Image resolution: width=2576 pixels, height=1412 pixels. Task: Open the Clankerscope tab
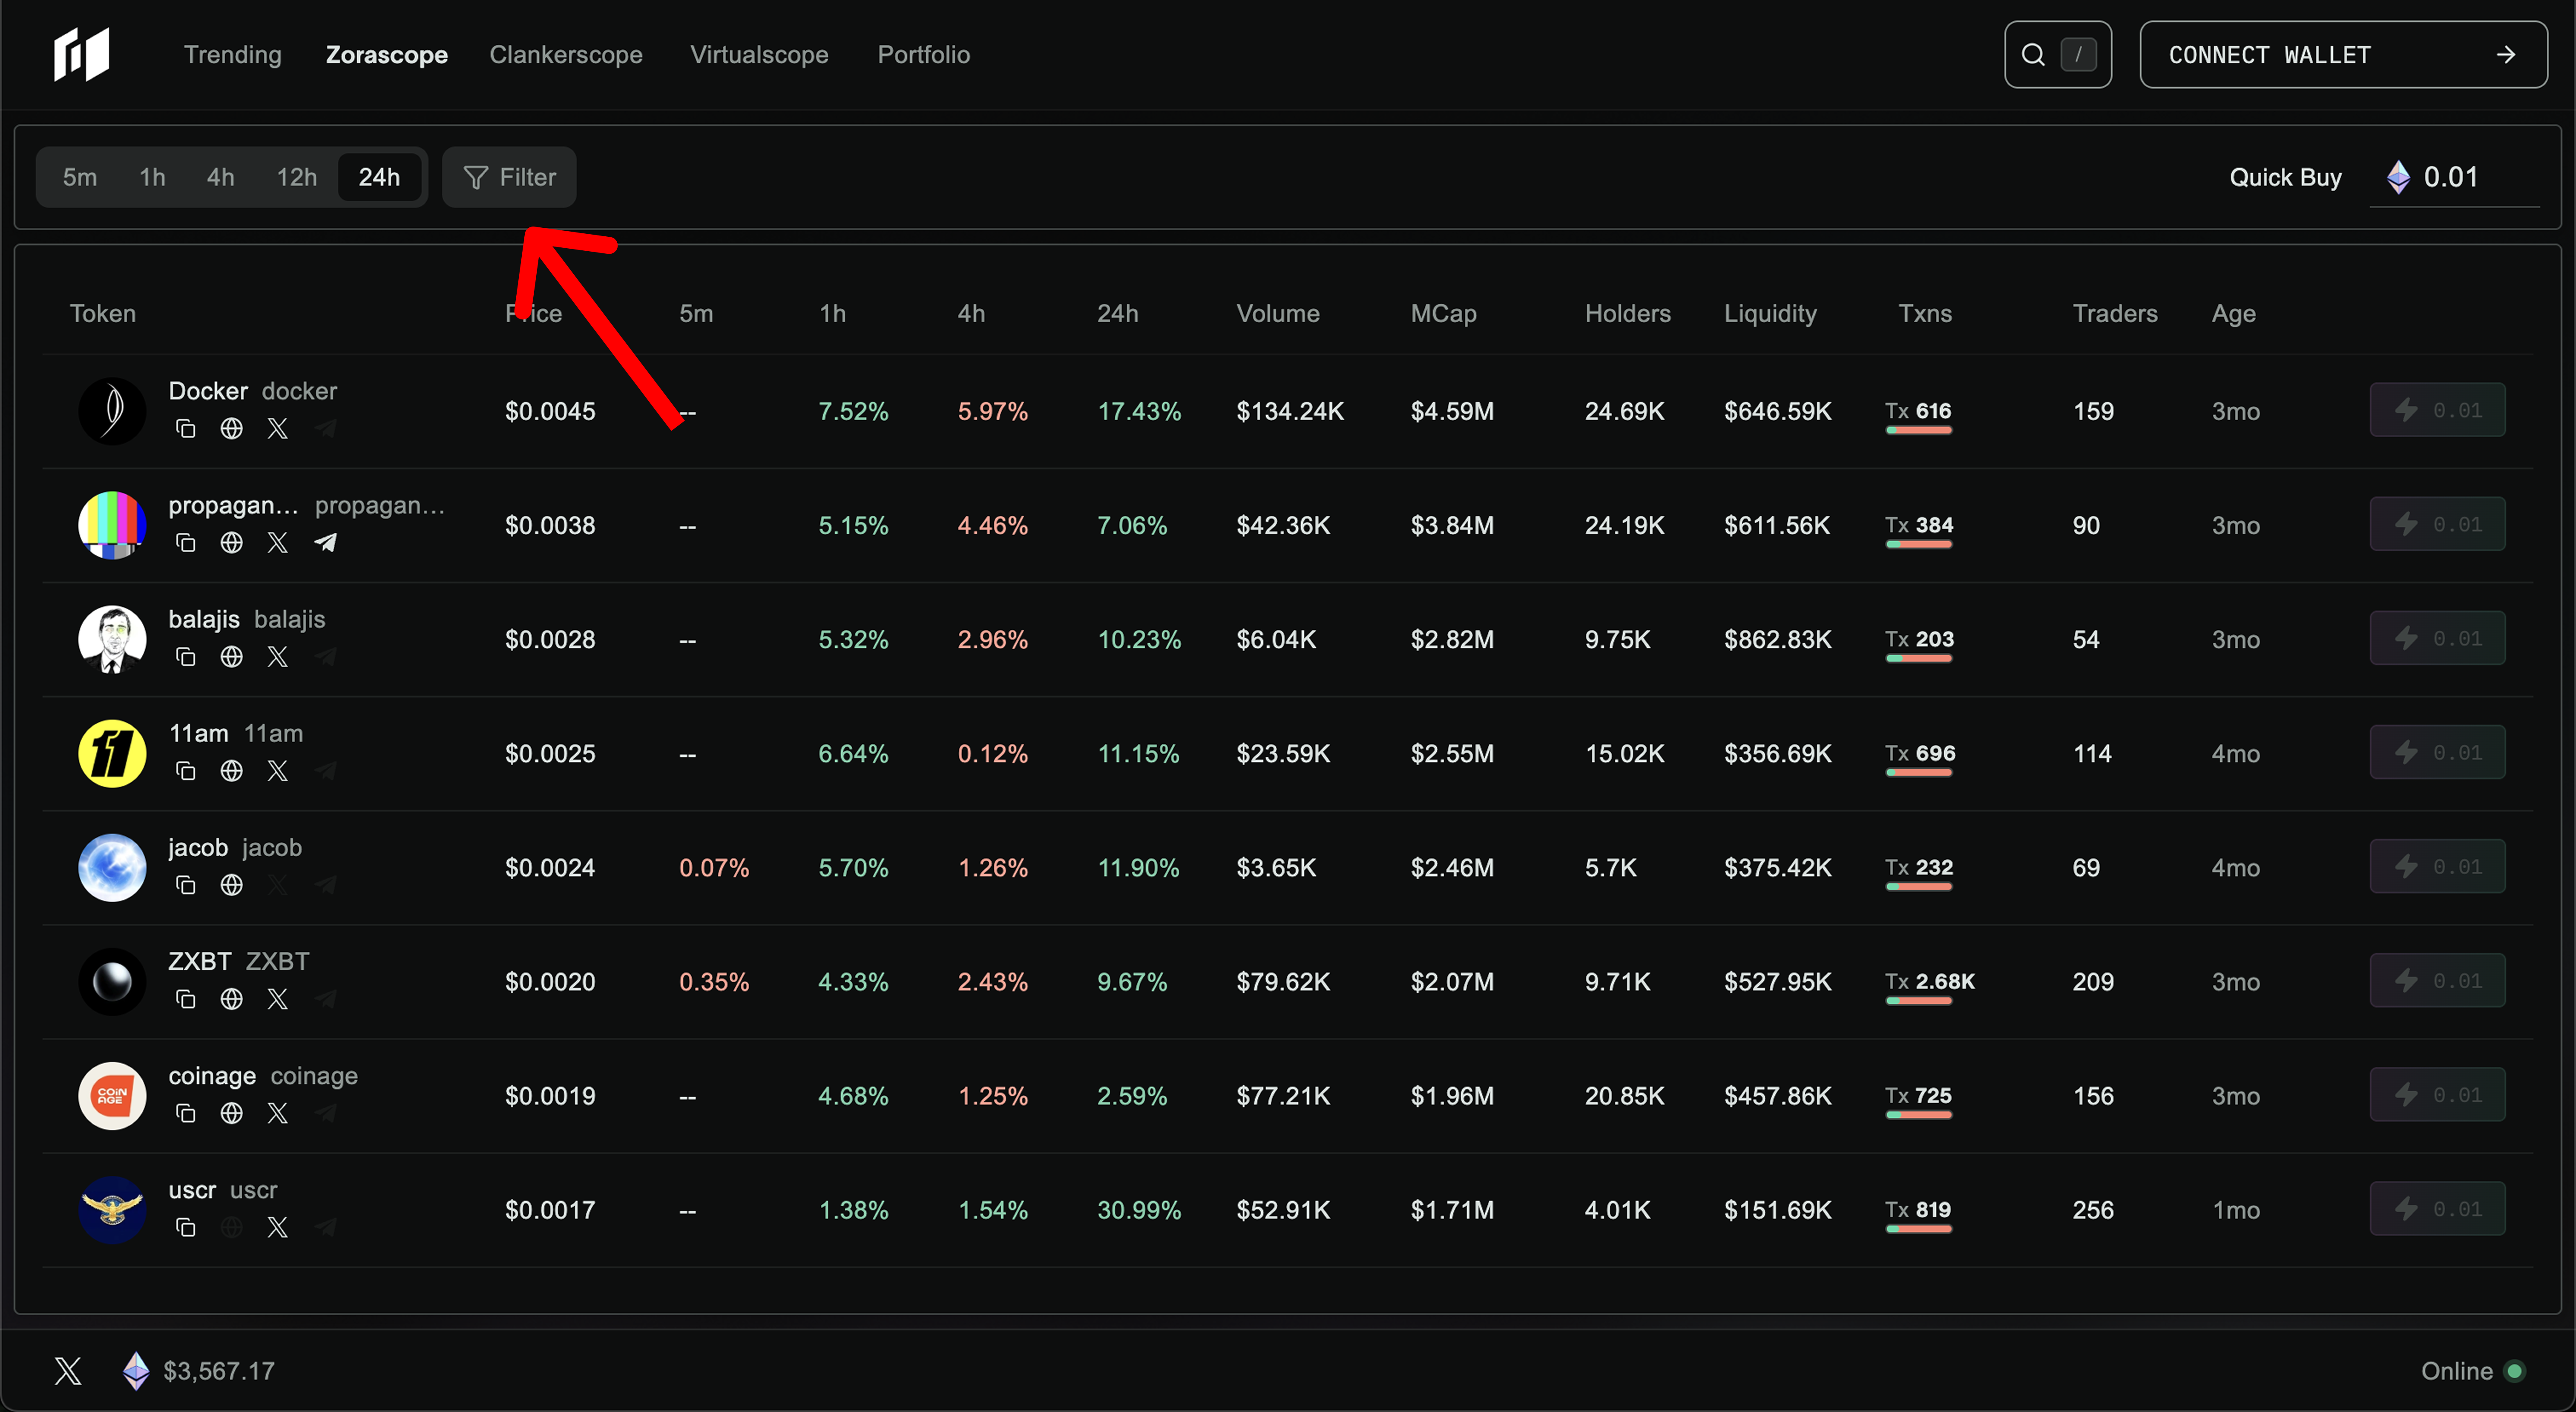coord(565,55)
